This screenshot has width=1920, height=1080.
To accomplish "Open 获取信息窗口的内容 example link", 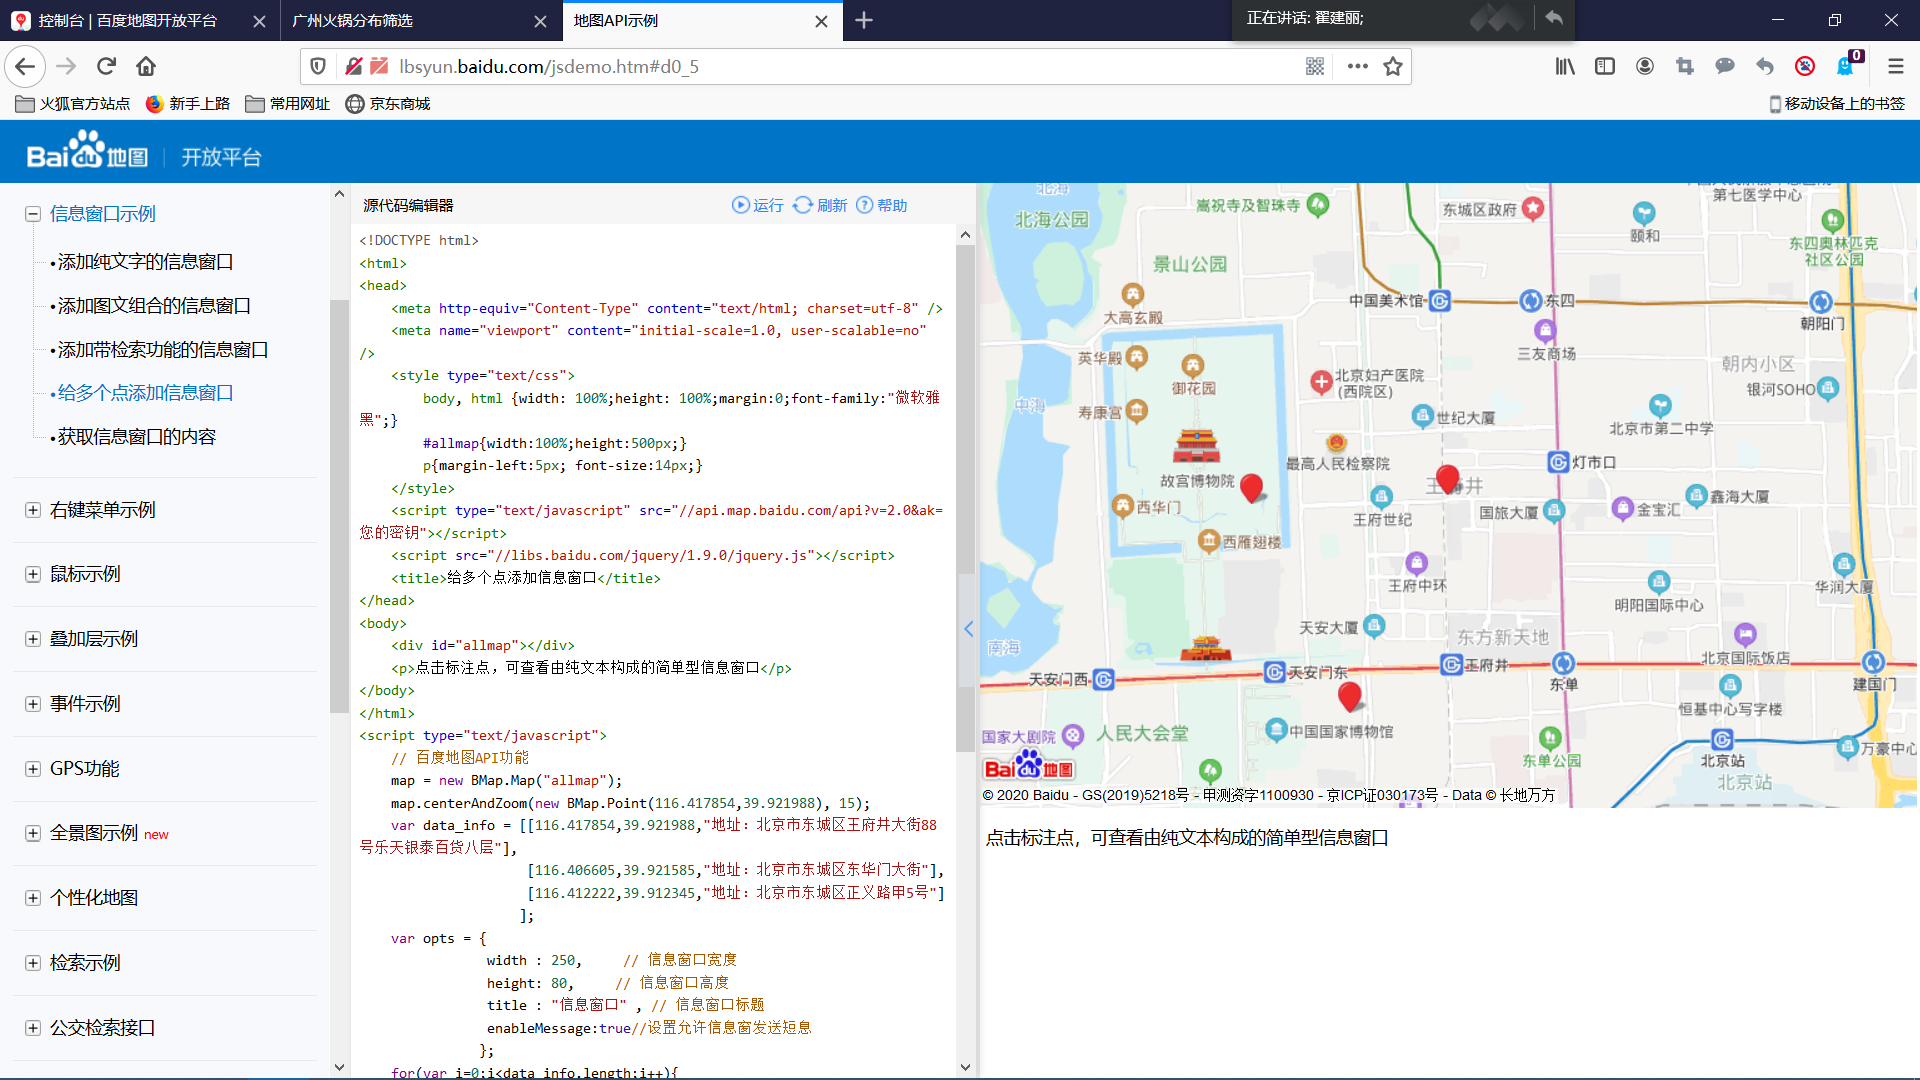I will (137, 437).
